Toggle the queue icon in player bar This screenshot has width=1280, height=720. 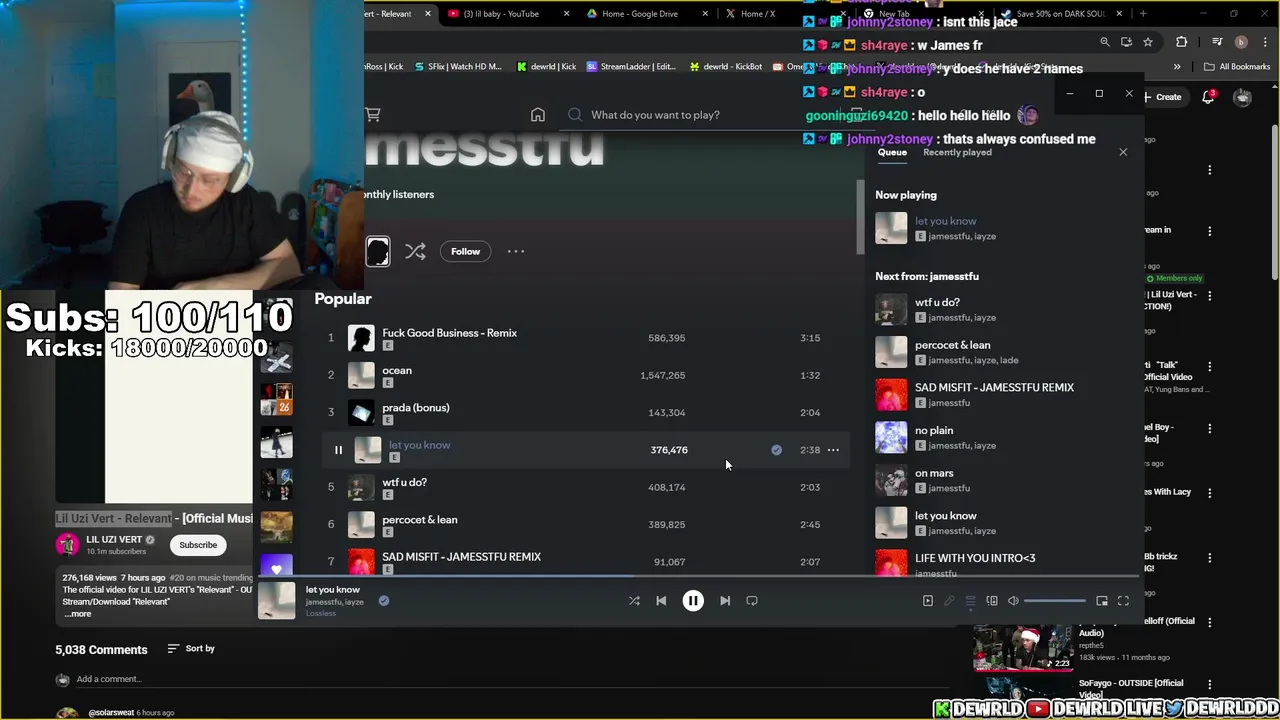tap(970, 601)
